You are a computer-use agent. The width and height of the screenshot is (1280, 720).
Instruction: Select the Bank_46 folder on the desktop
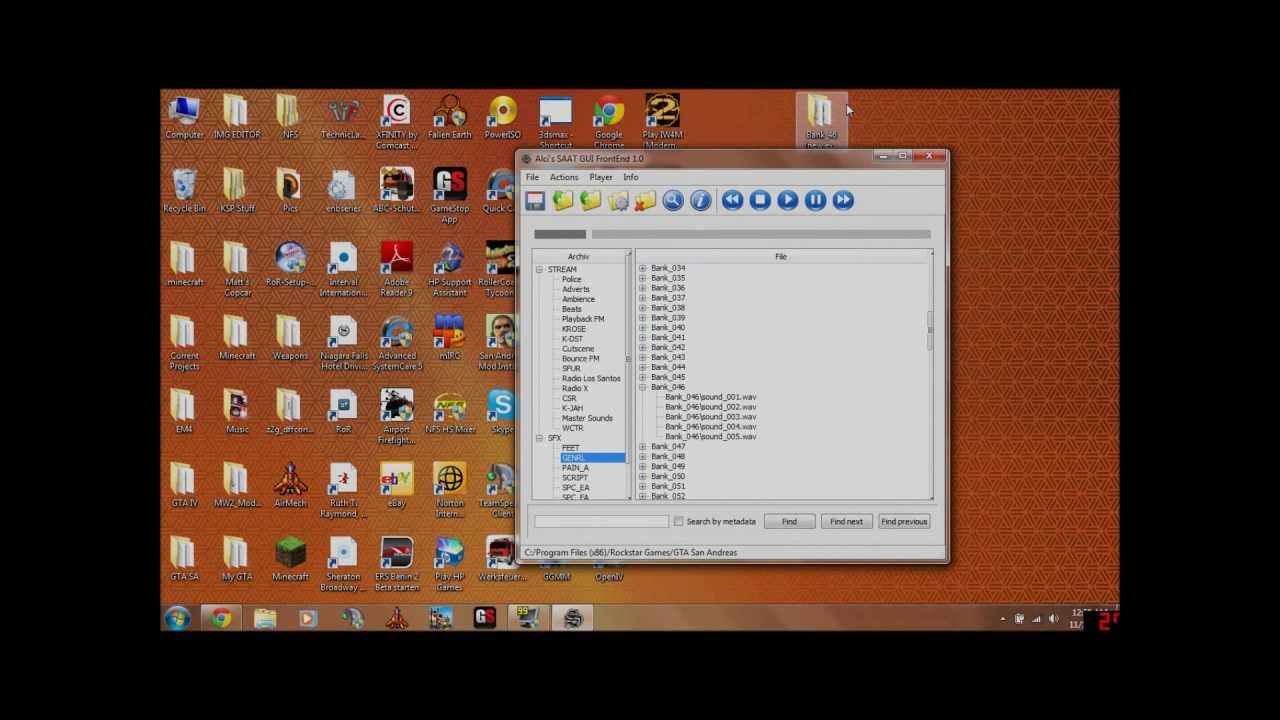(x=821, y=122)
